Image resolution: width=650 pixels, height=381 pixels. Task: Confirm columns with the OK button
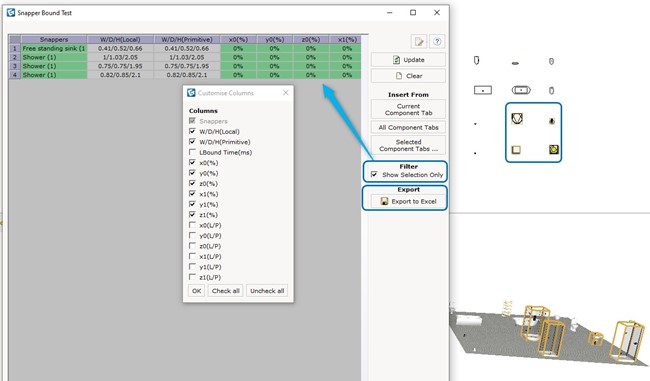196,291
